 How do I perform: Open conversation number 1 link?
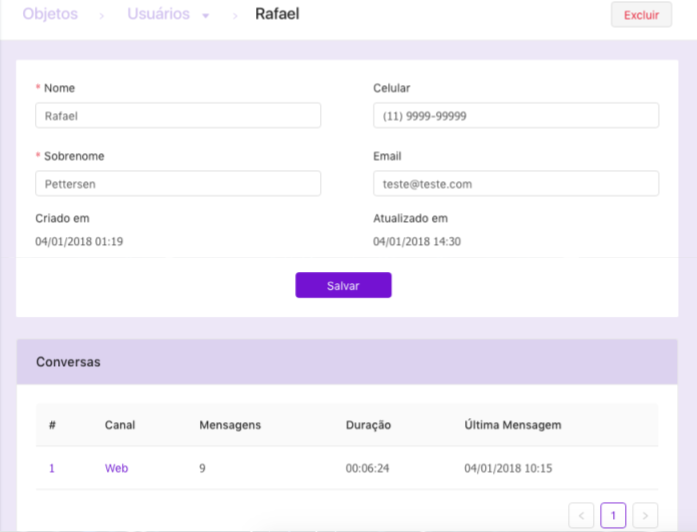coord(52,468)
